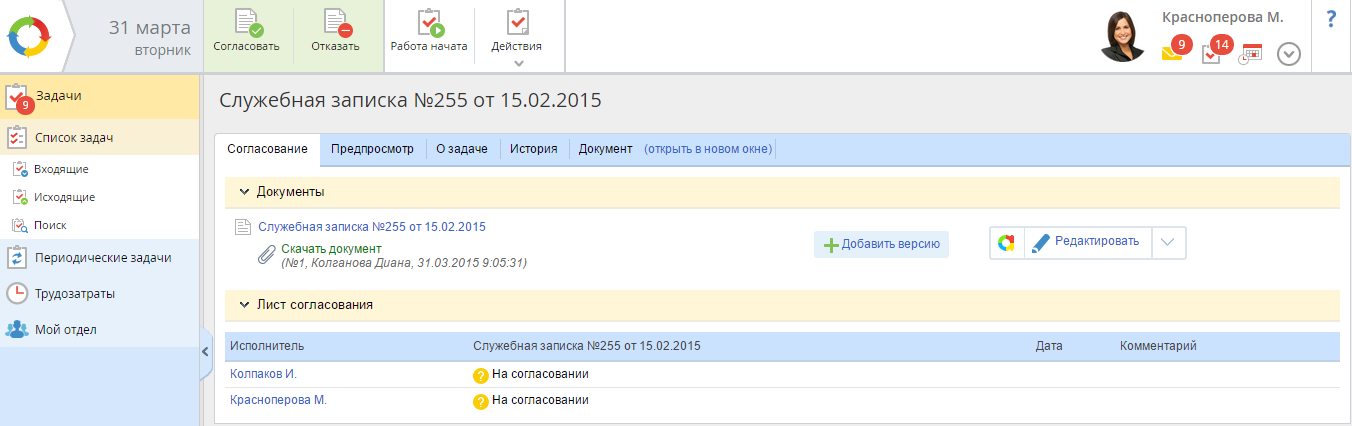
Task: Open the mail notifications envelope icon
Action: [x=1171, y=54]
